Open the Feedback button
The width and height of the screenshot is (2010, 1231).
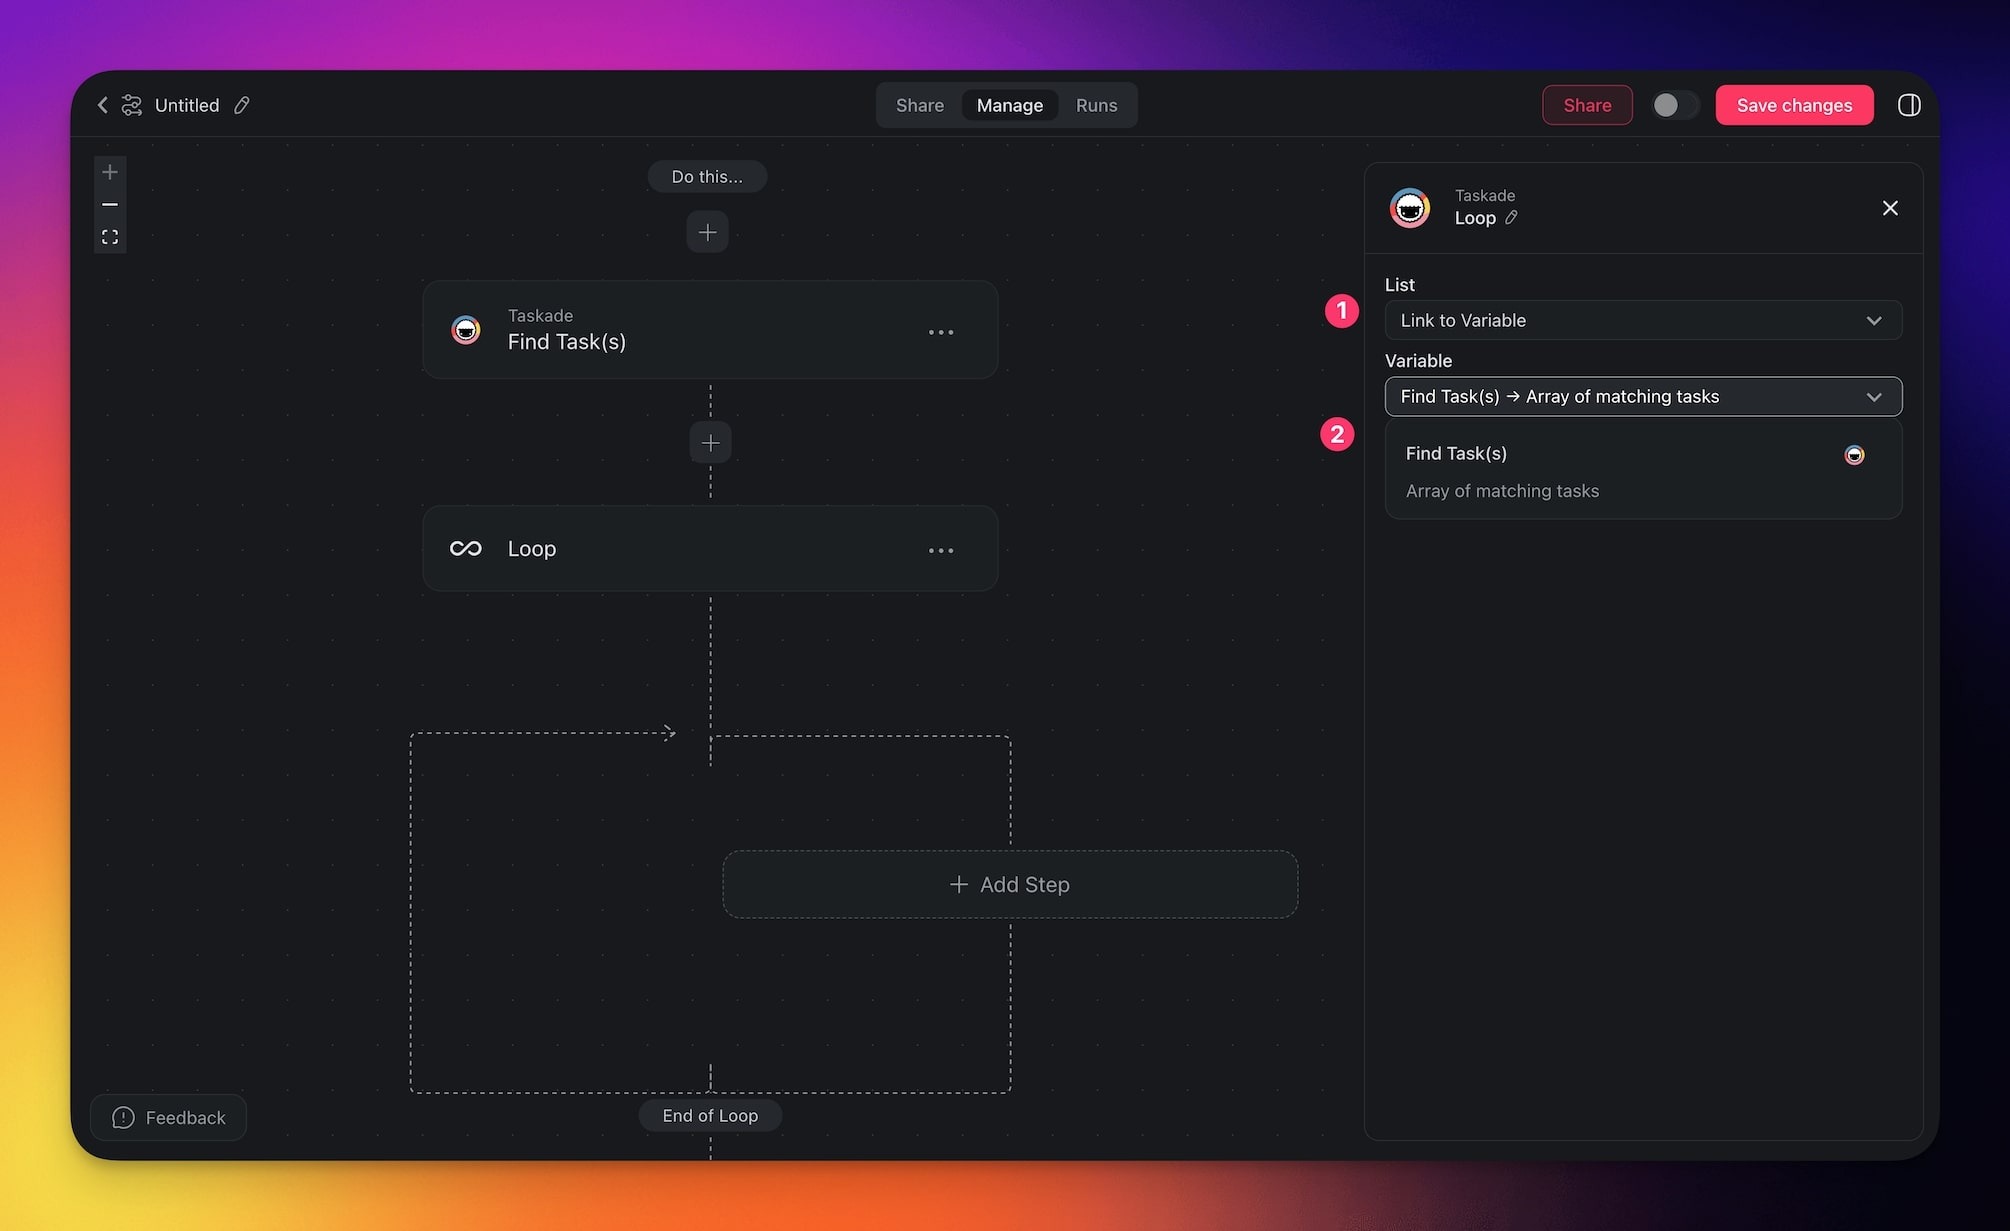168,1117
